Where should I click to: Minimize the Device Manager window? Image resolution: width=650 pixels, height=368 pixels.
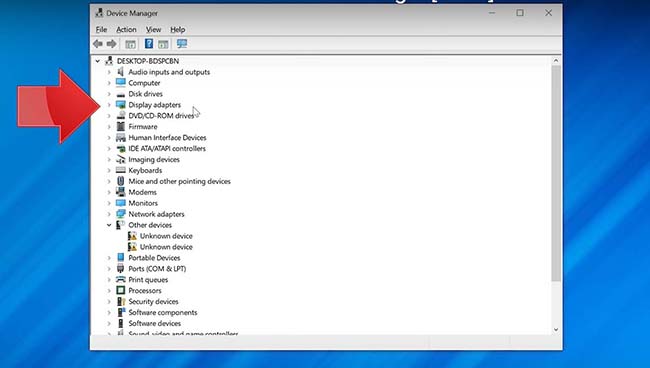point(492,13)
